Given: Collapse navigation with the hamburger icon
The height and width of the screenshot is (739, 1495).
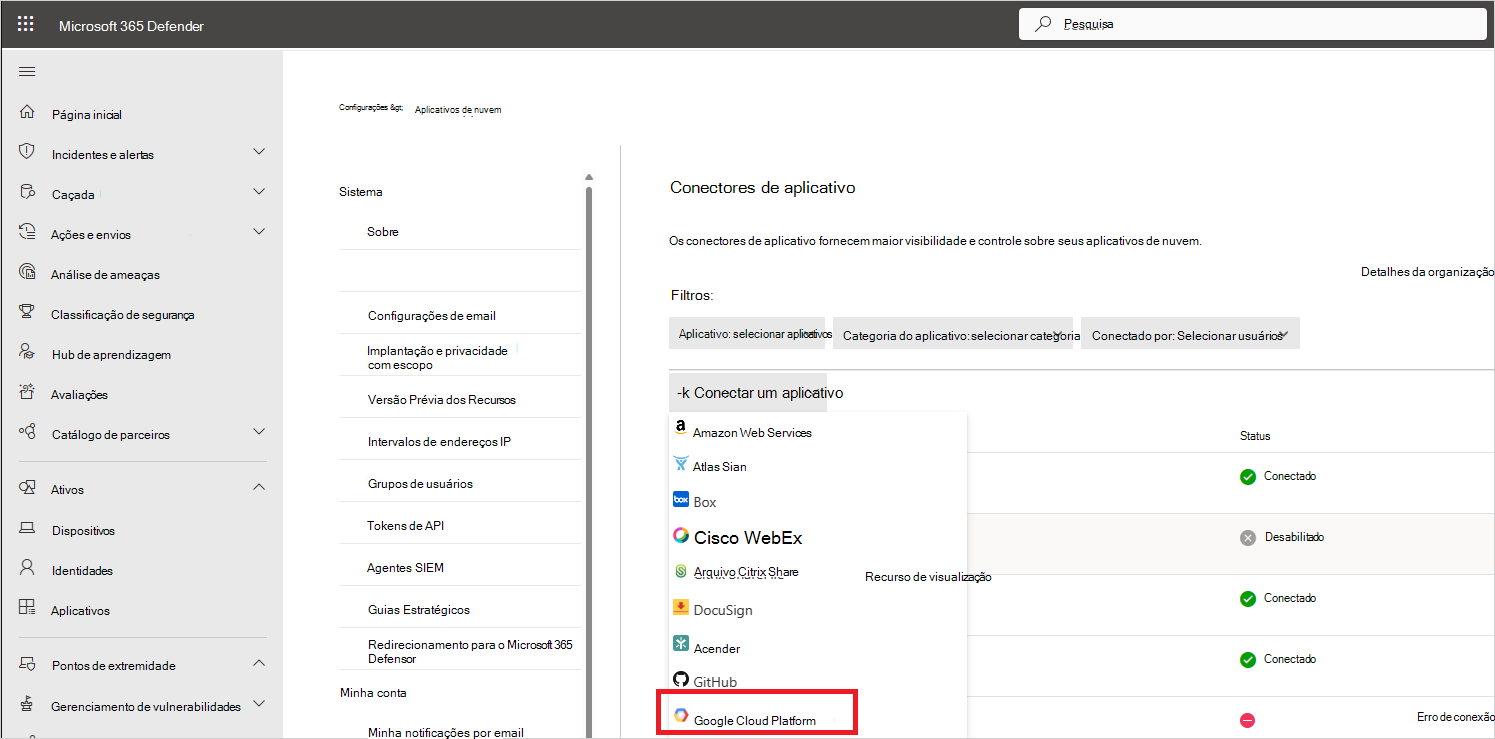Looking at the screenshot, I should (x=27, y=71).
